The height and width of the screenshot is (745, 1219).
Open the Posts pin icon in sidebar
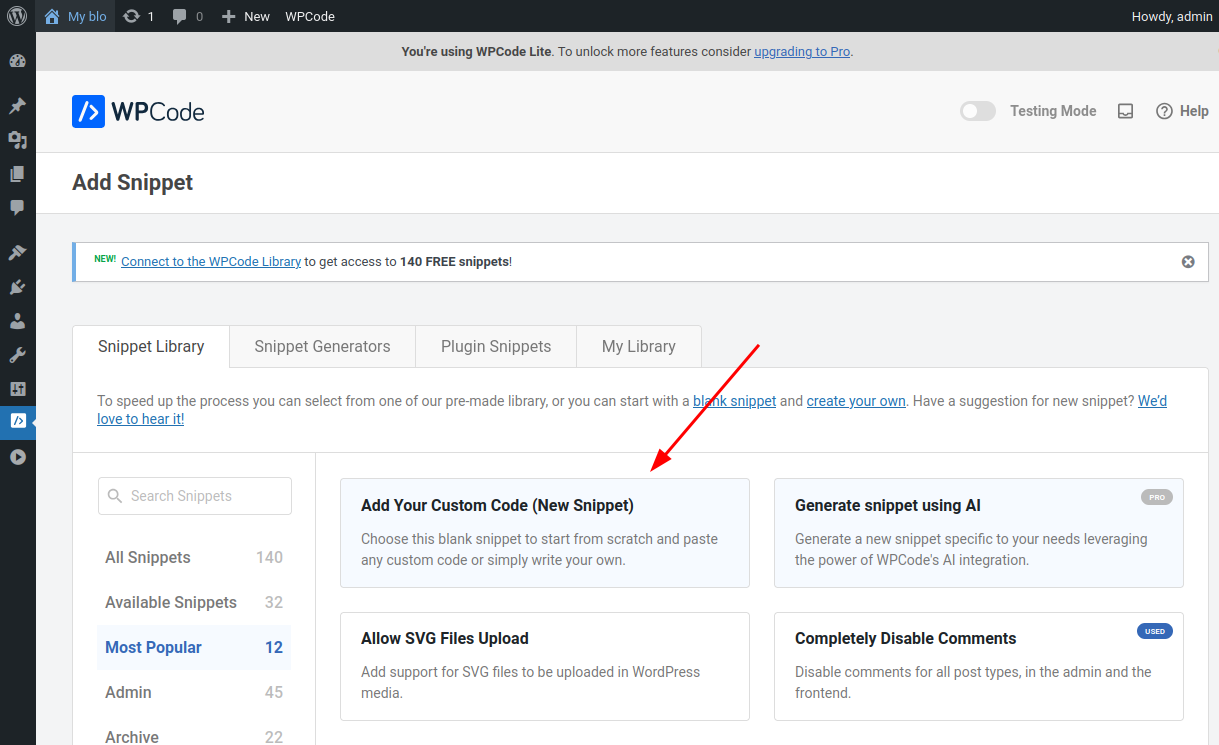coord(17,106)
